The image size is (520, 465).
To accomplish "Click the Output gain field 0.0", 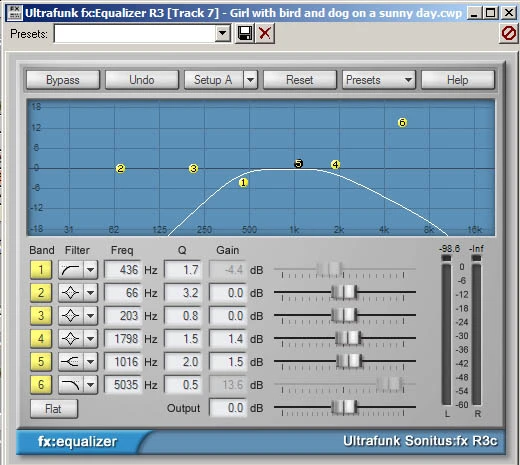I will [228, 408].
